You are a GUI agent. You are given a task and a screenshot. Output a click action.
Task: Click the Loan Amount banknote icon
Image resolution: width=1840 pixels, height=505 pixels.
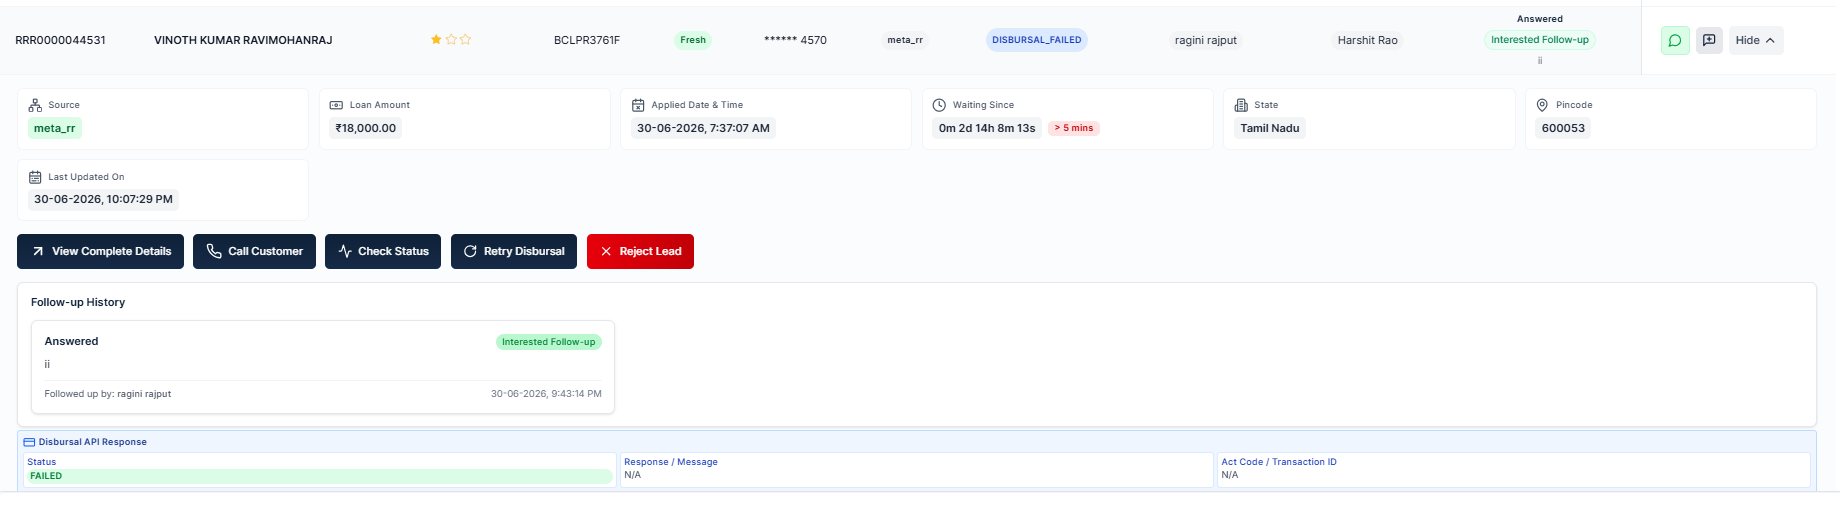[336, 105]
